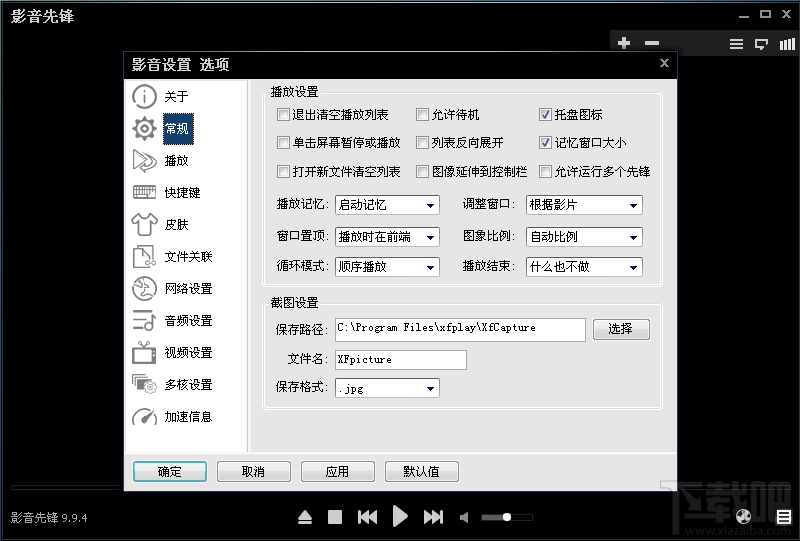Open the 音频设置 section

(187, 321)
